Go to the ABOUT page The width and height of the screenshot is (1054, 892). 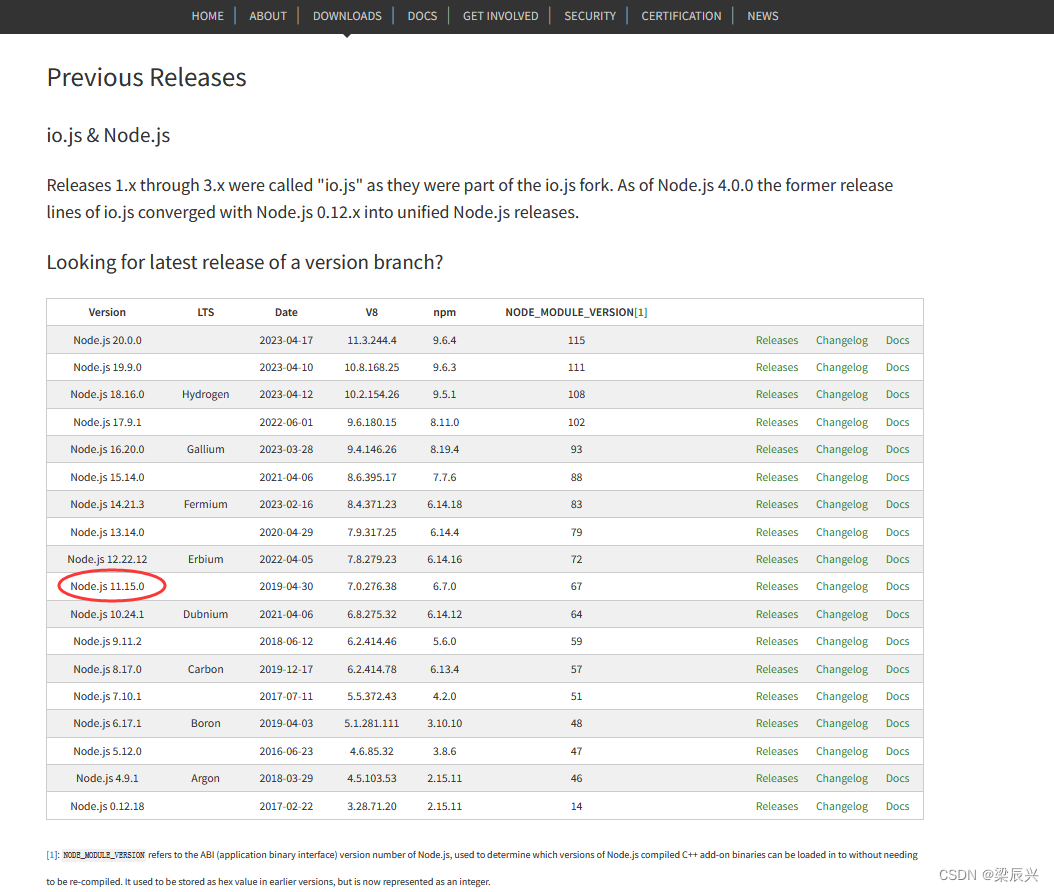tap(268, 15)
